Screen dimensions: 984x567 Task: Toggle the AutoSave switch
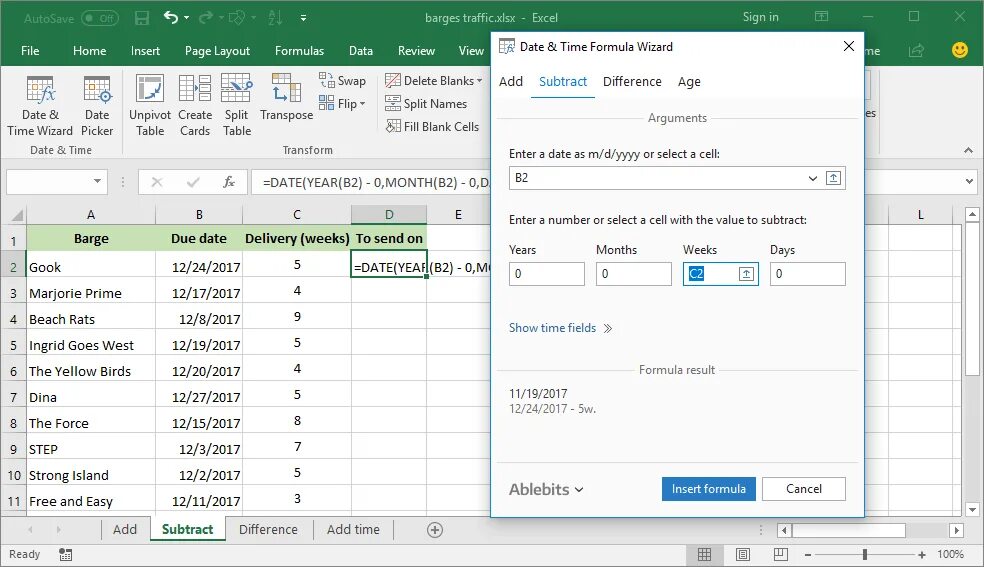[100, 18]
